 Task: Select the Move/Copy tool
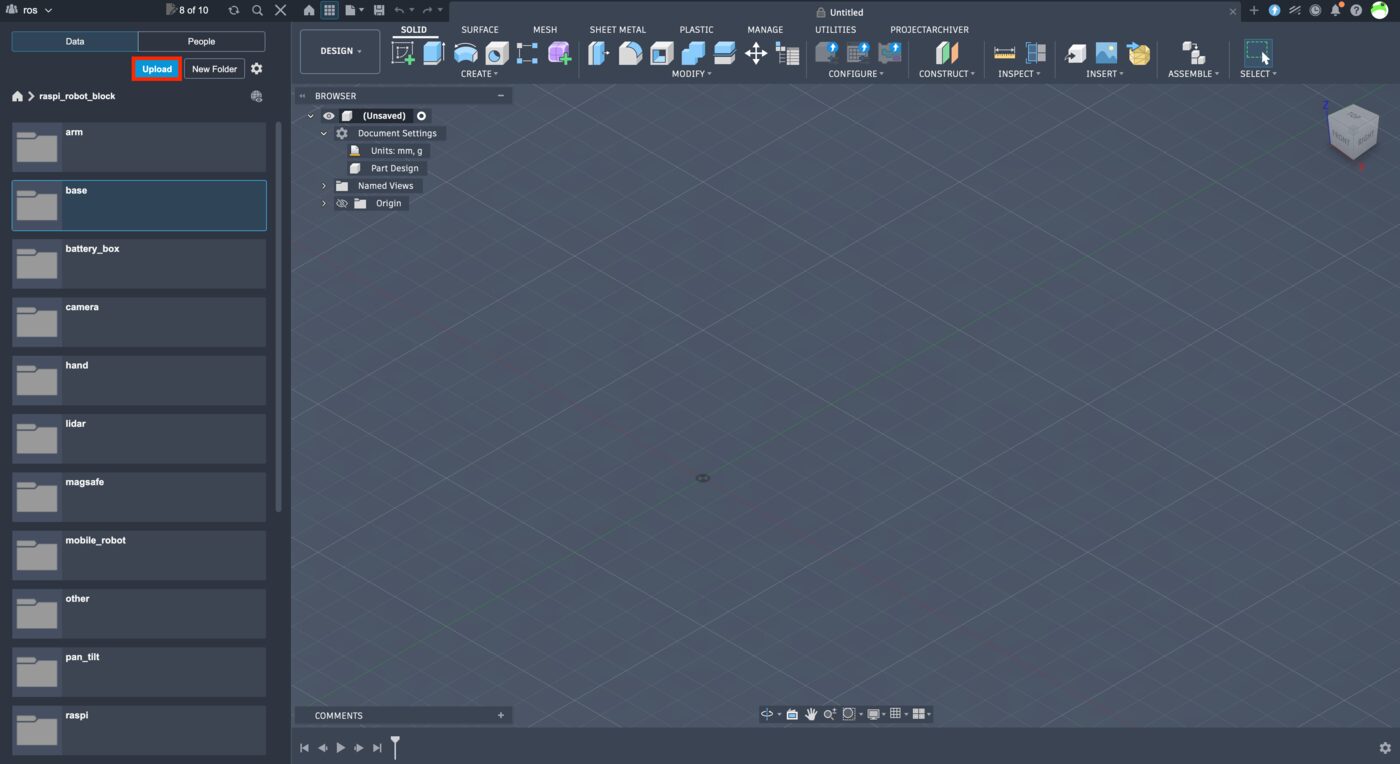(x=756, y=53)
